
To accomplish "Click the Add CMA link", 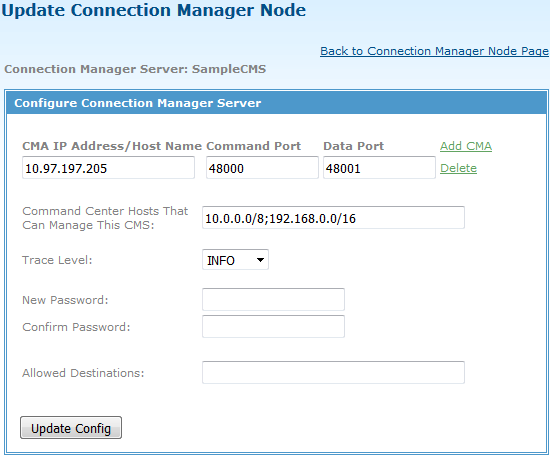I will (x=466, y=146).
